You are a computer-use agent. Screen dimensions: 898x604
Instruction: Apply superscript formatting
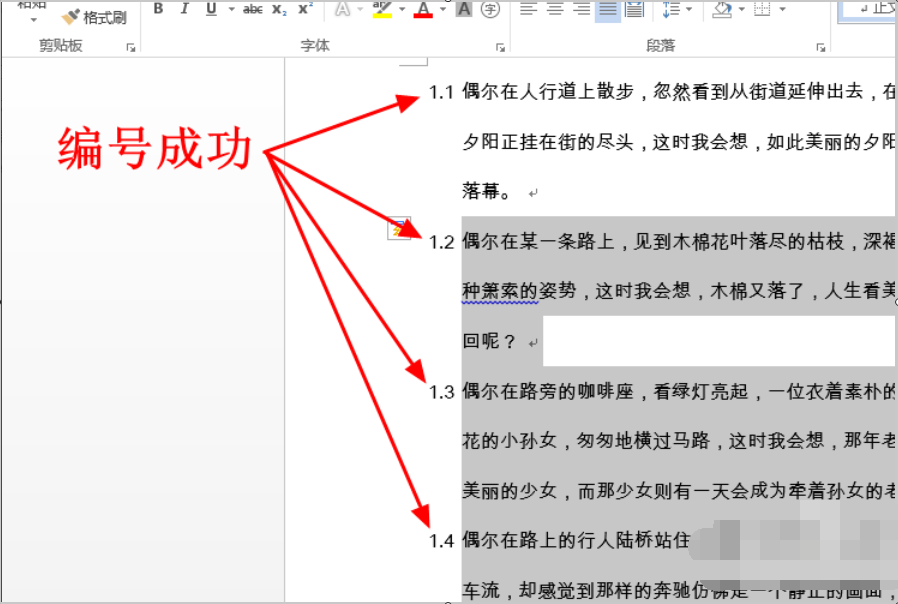pos(302,9)
